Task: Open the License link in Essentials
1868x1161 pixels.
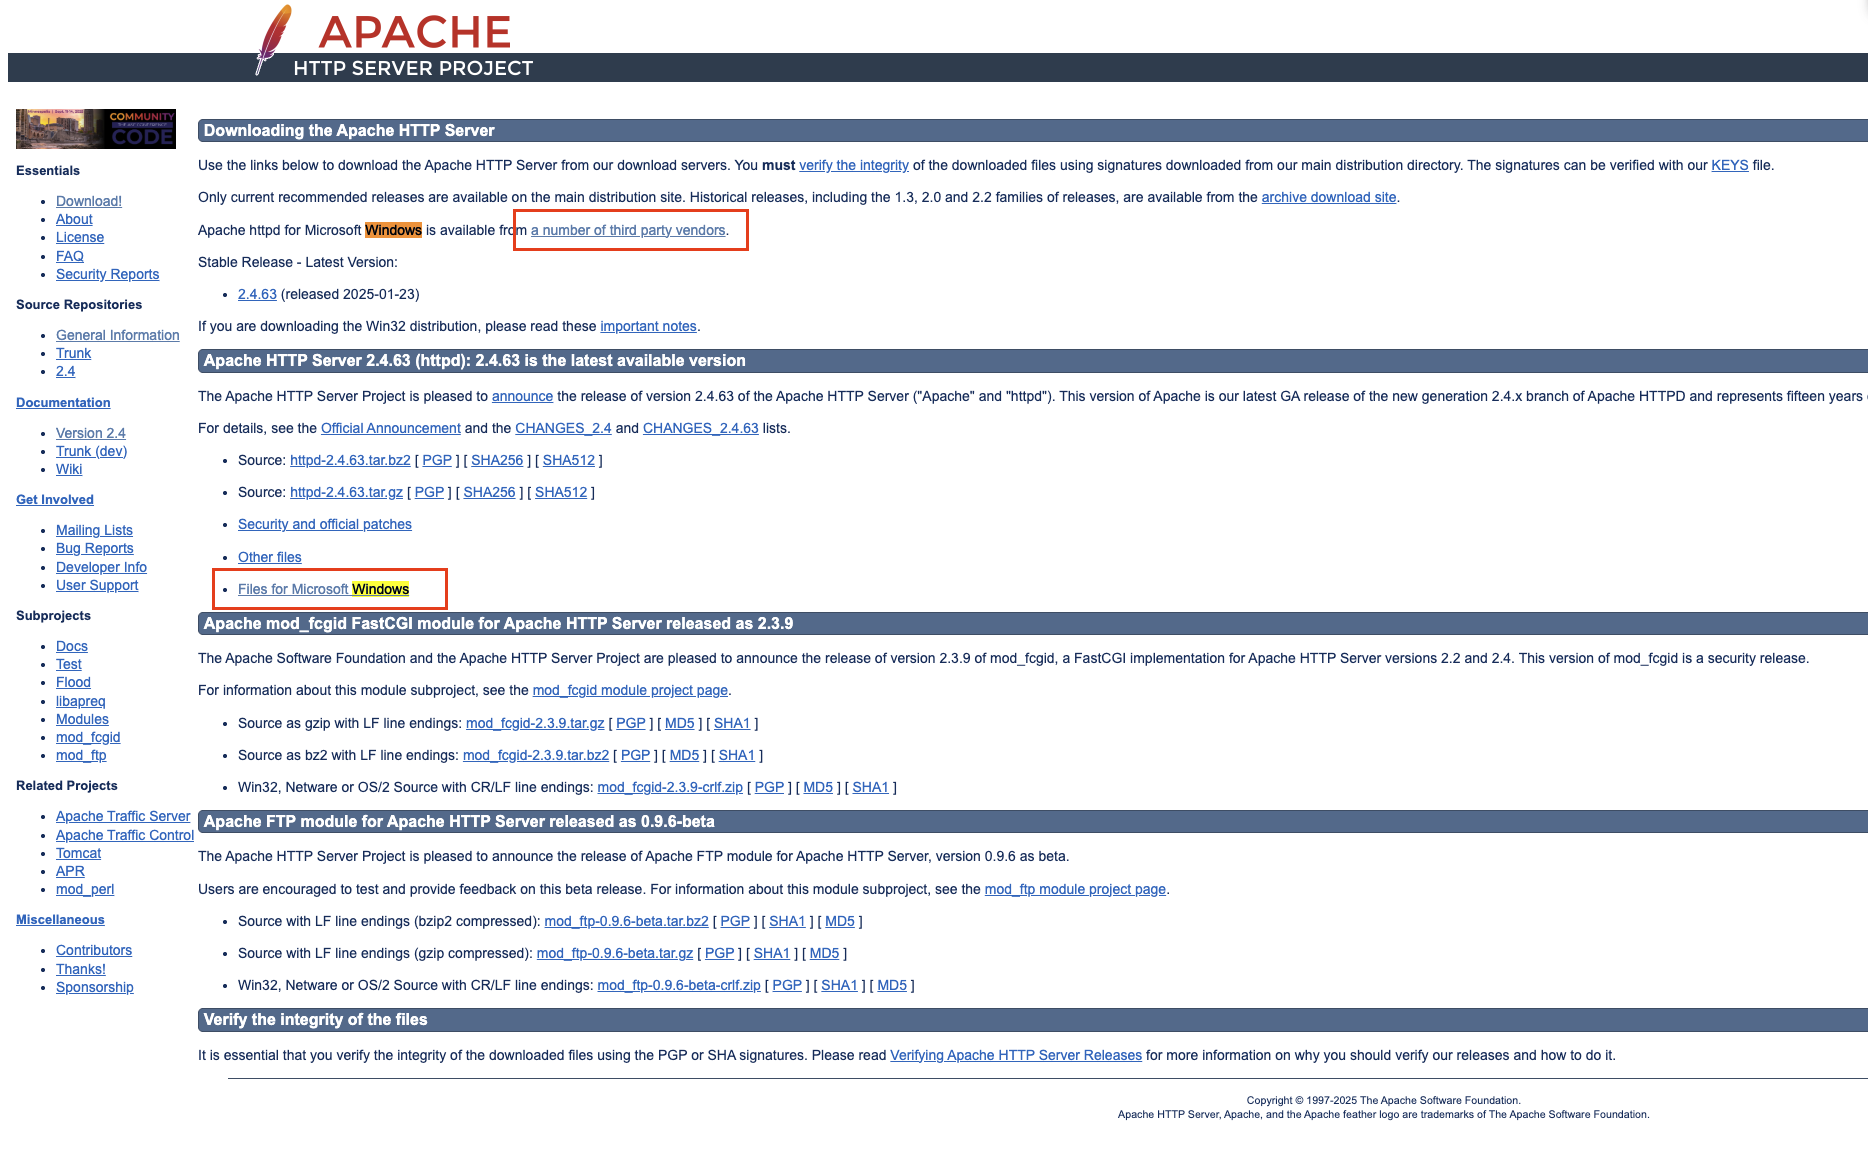Action: (x=80, y=237)
